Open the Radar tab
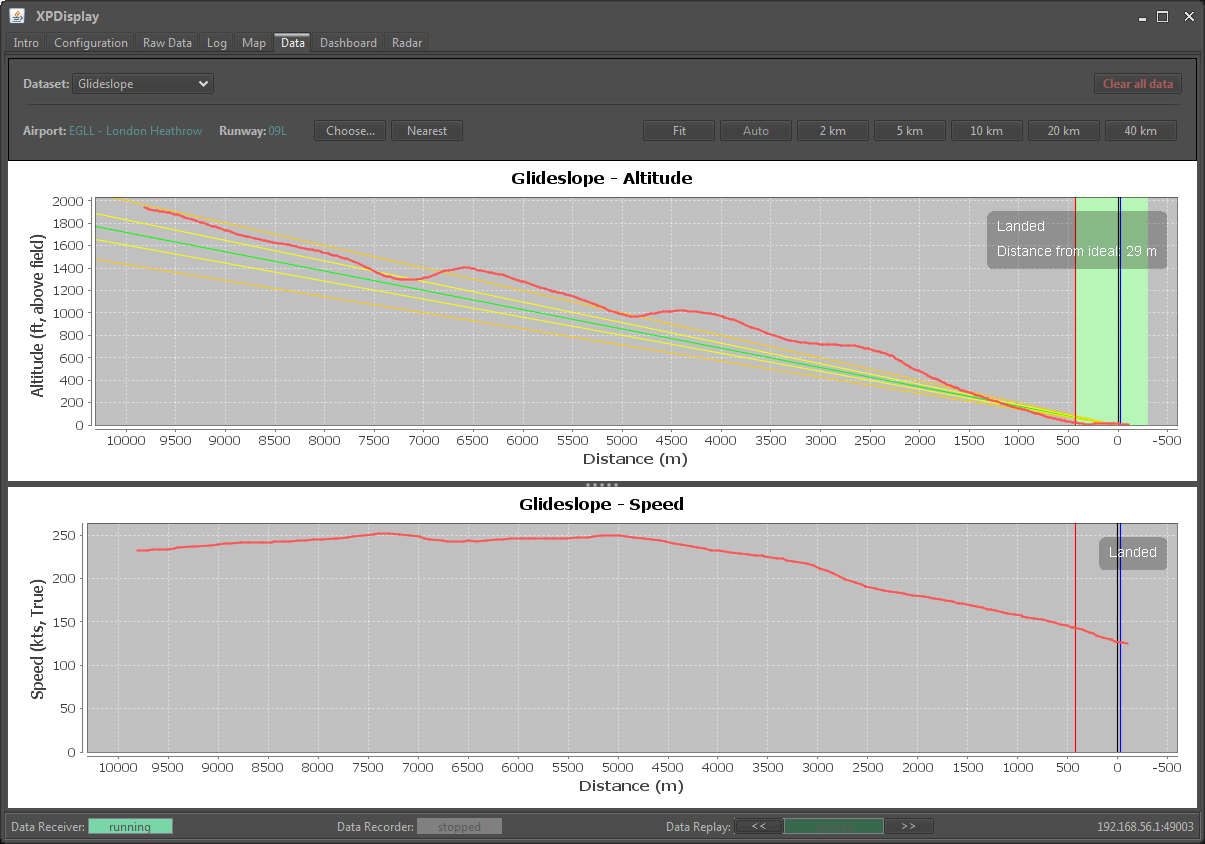The image size is (1205, 844). [407, 43]
